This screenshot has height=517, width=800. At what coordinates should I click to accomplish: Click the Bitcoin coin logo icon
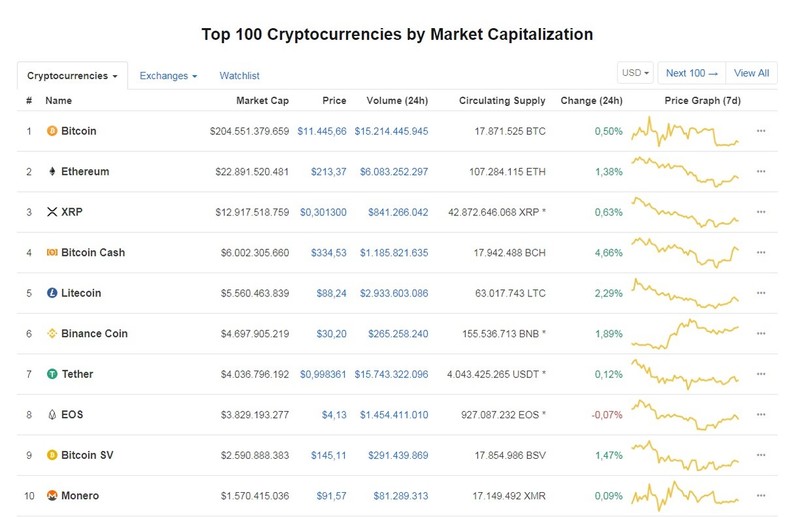pyautogui.click(x=52, y=131)
